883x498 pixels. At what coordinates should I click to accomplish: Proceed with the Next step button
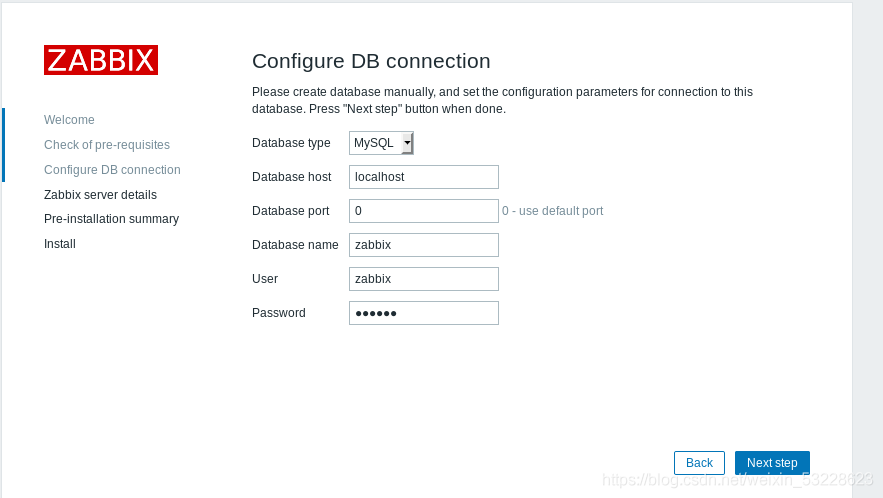point(772,463)
